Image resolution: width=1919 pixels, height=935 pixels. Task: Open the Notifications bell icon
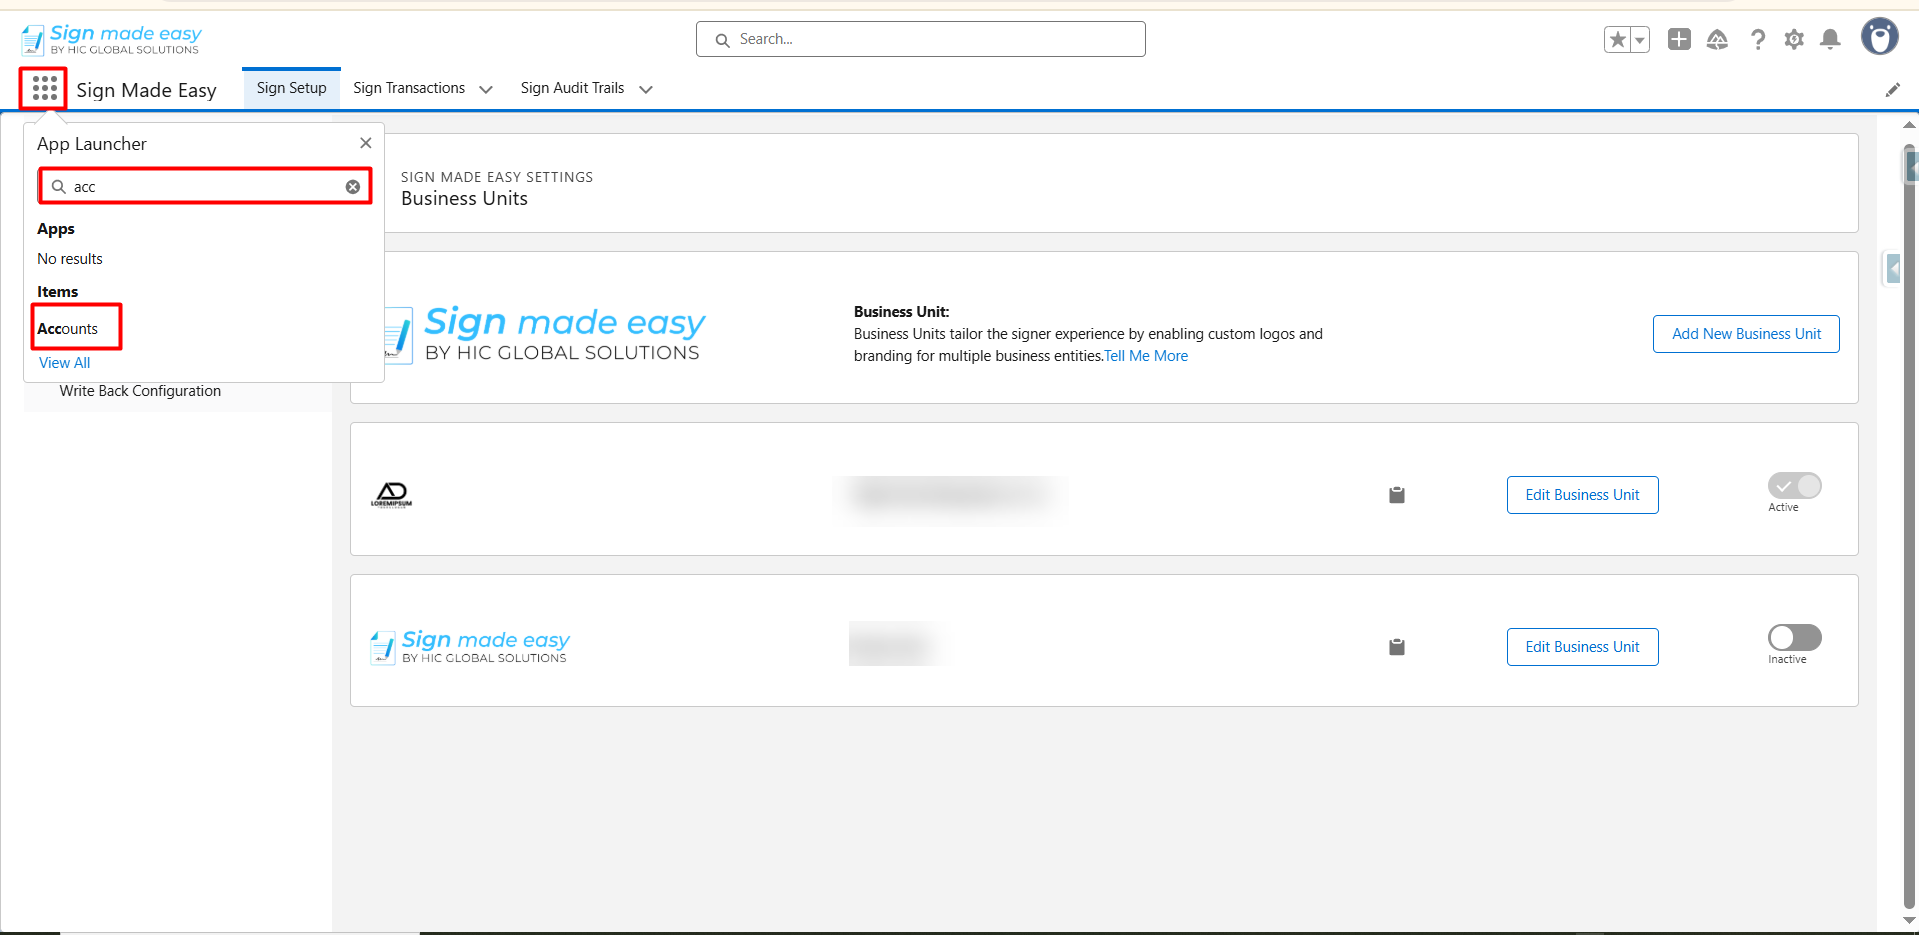click(x=1830, y=40)
